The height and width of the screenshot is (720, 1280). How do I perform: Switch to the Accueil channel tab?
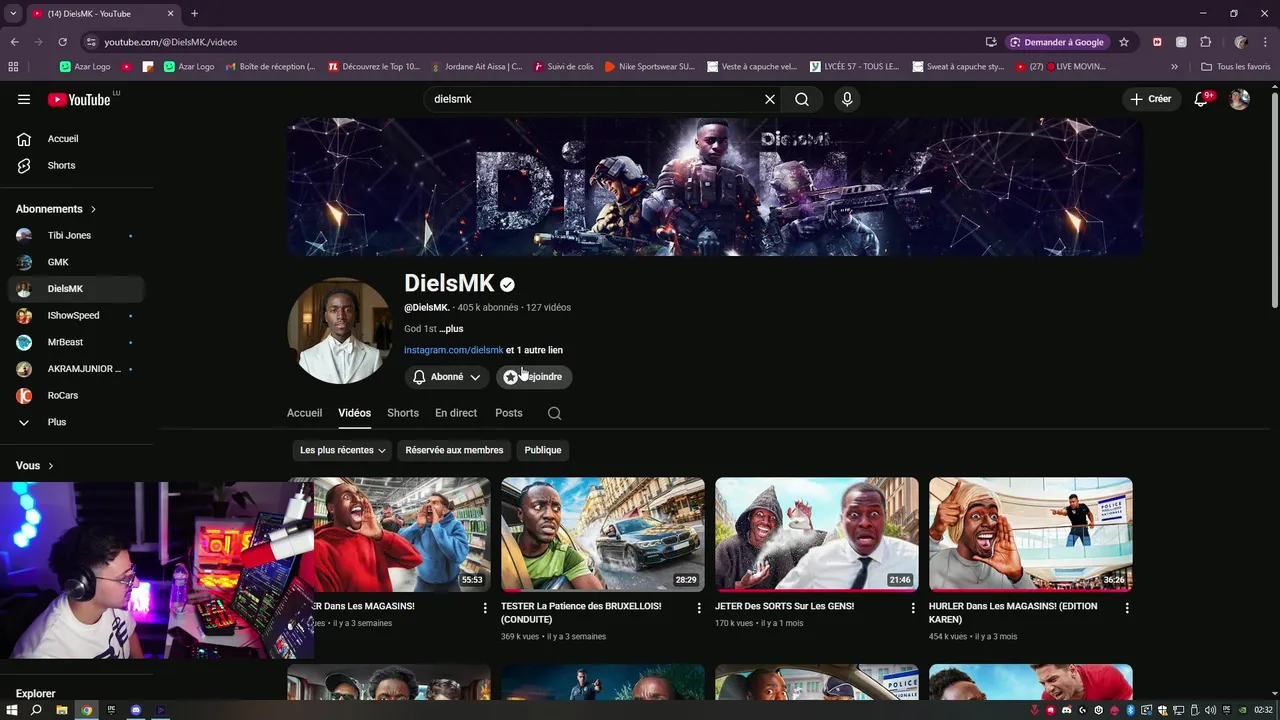click(x=304, y=413)
